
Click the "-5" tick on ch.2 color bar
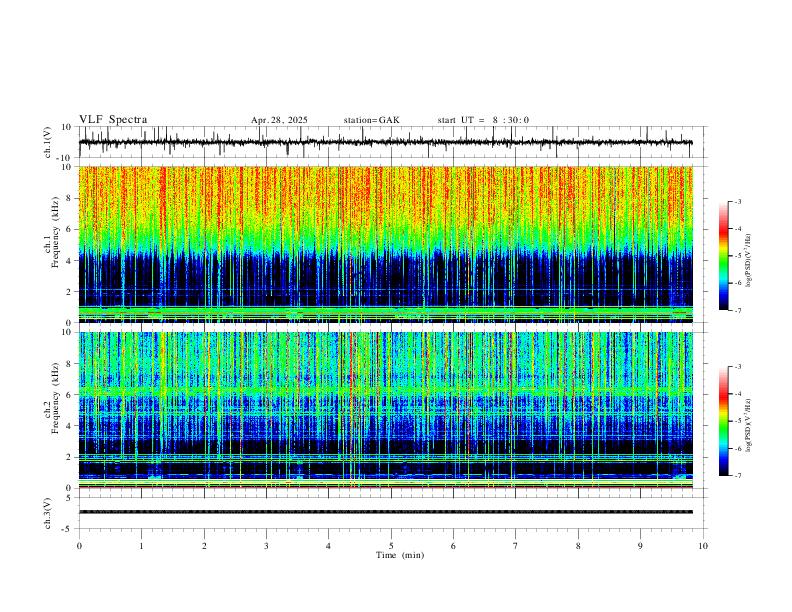tap(738, 421)
